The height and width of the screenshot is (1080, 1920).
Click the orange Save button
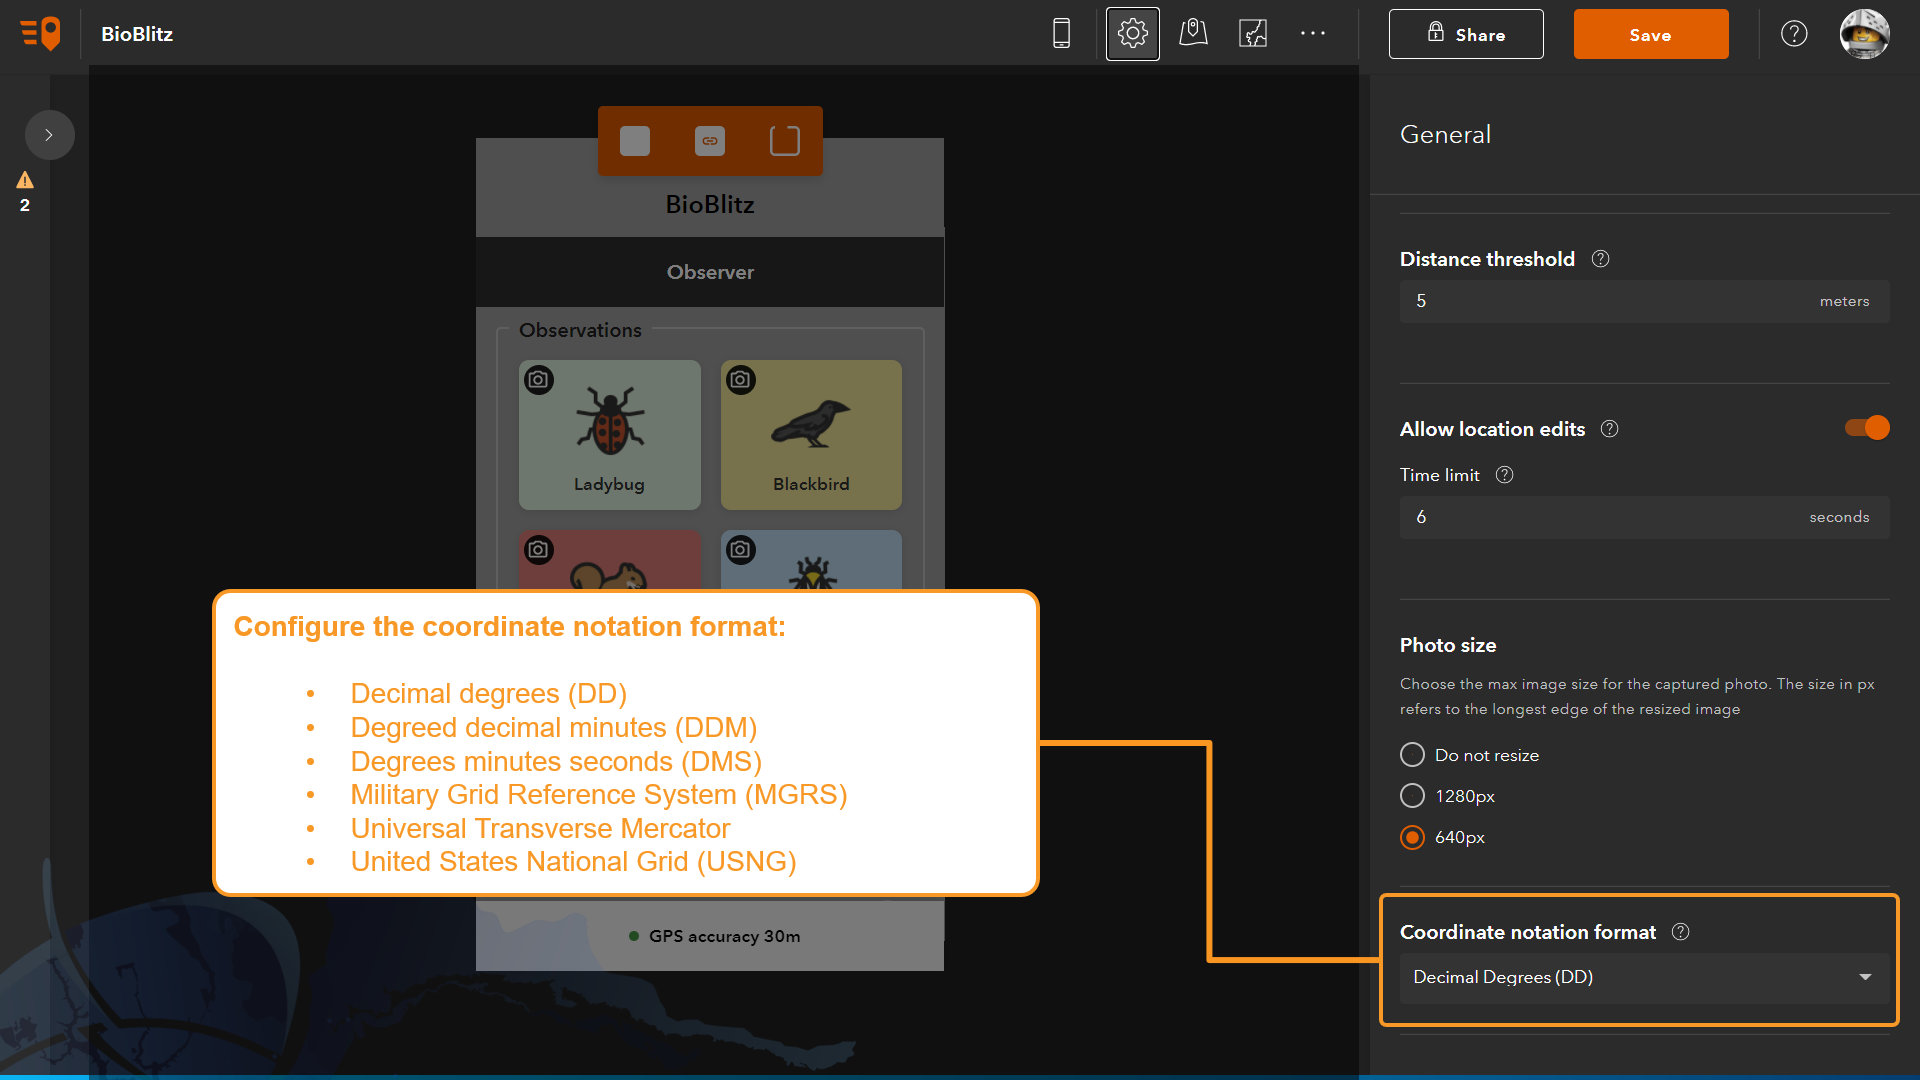tap(1651, 34)
